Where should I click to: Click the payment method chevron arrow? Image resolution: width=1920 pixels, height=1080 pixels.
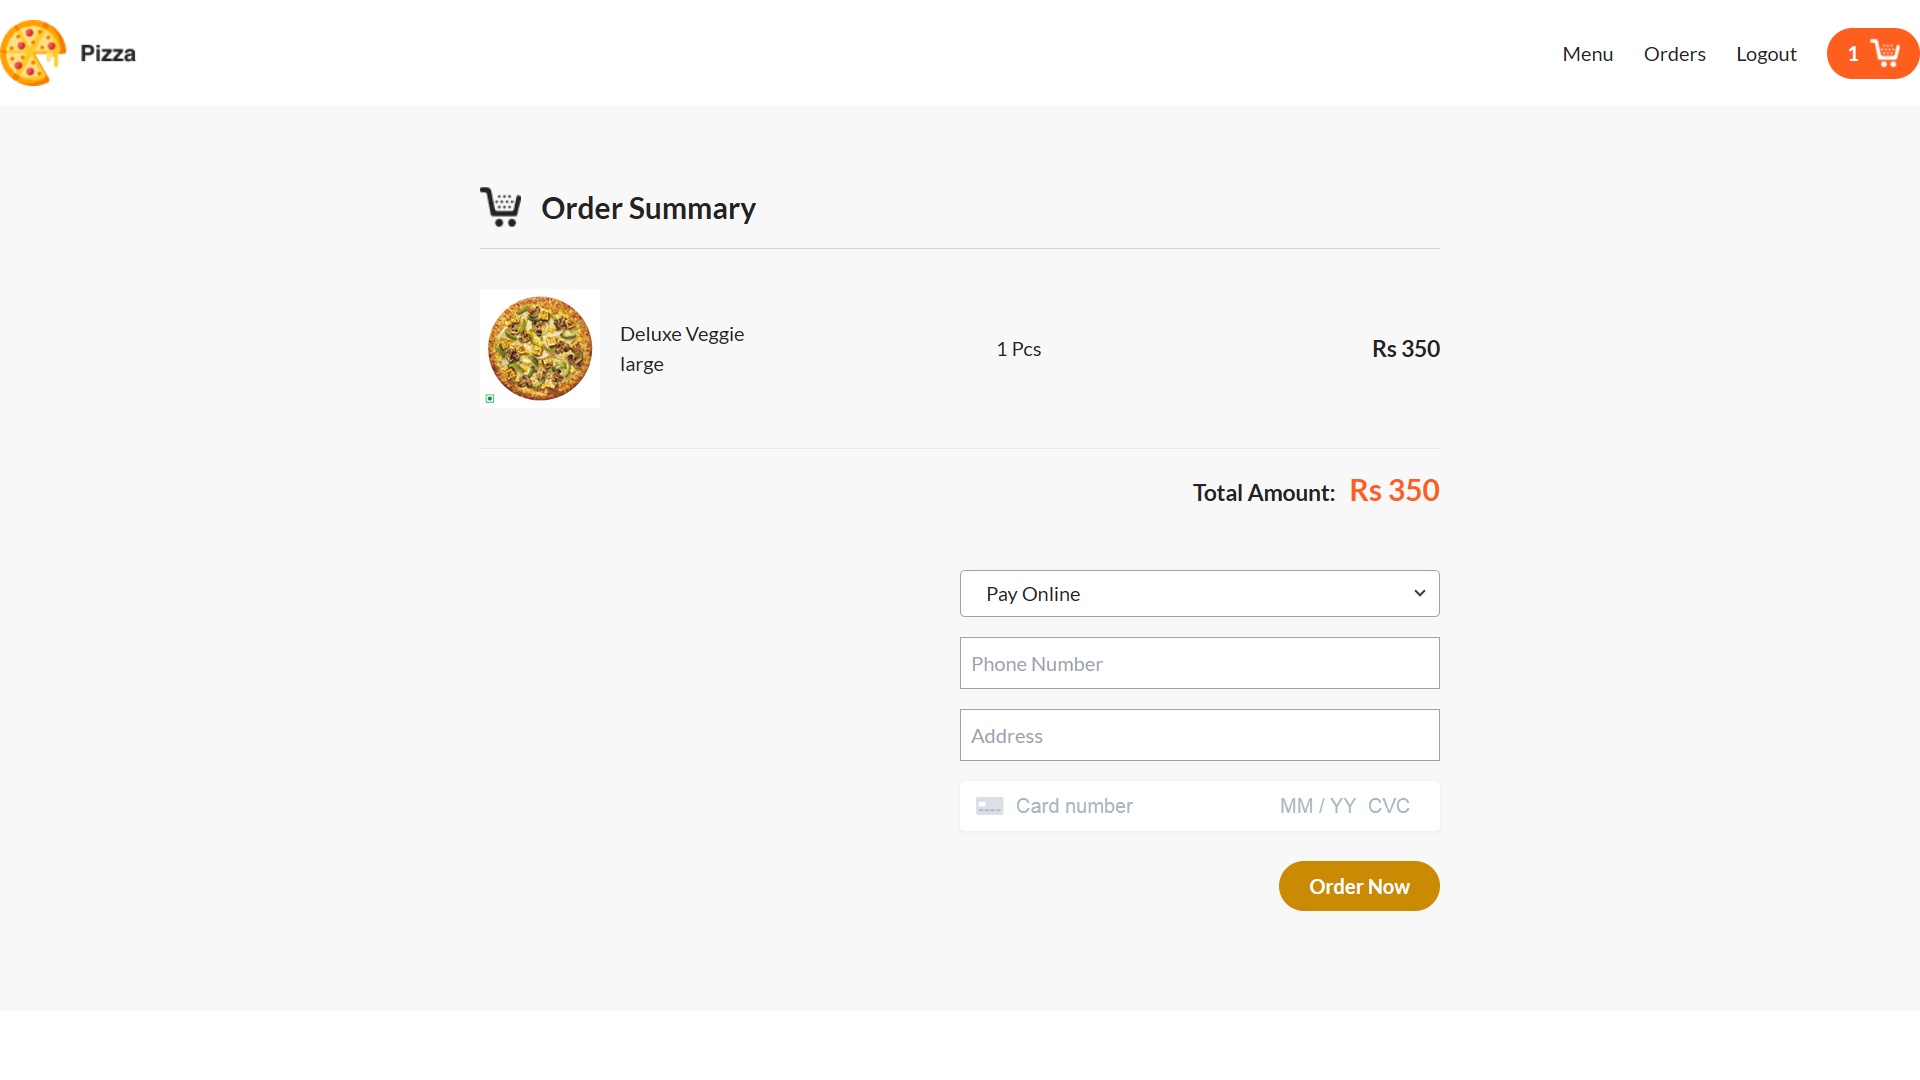coord(1418,593)
